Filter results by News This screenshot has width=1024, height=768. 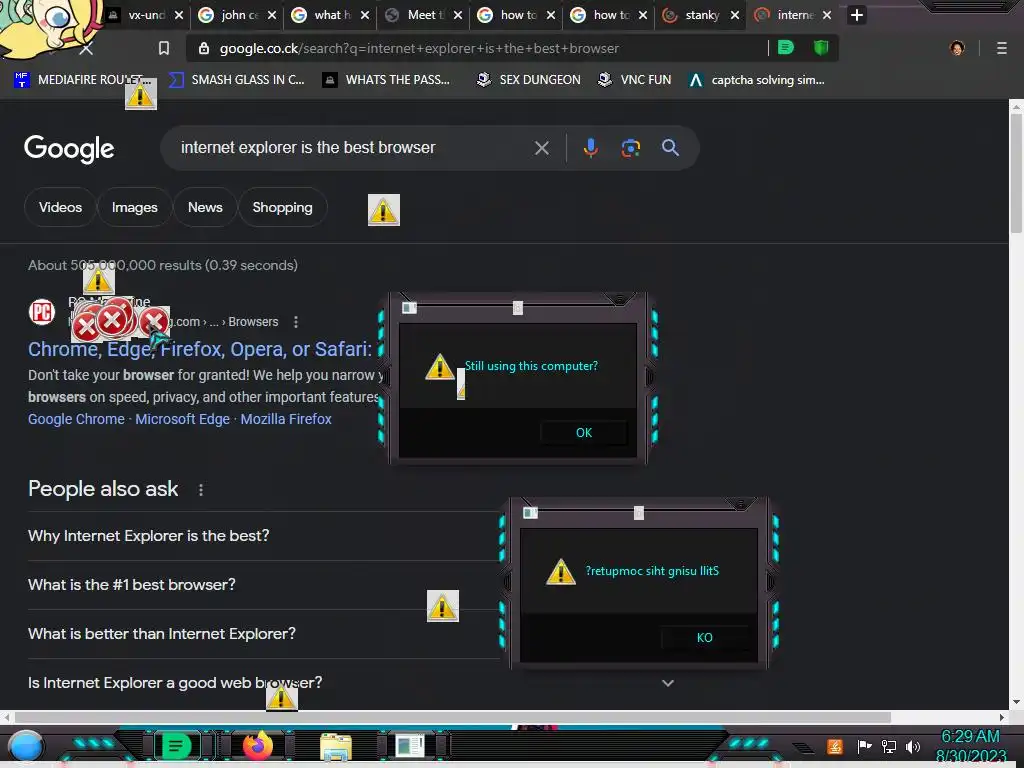[x=205, y=207]
